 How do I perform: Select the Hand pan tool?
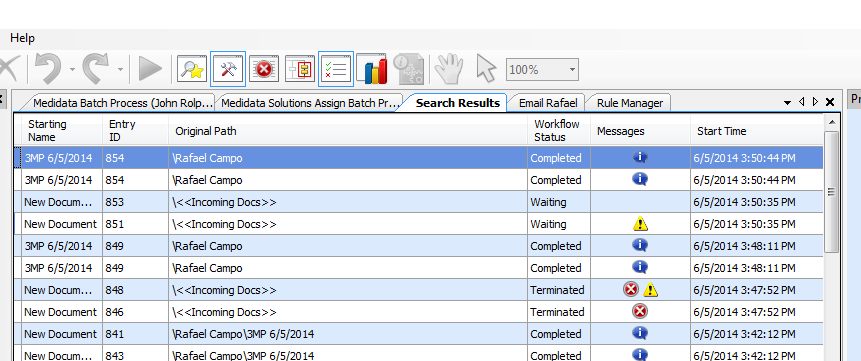coord(449,69)
